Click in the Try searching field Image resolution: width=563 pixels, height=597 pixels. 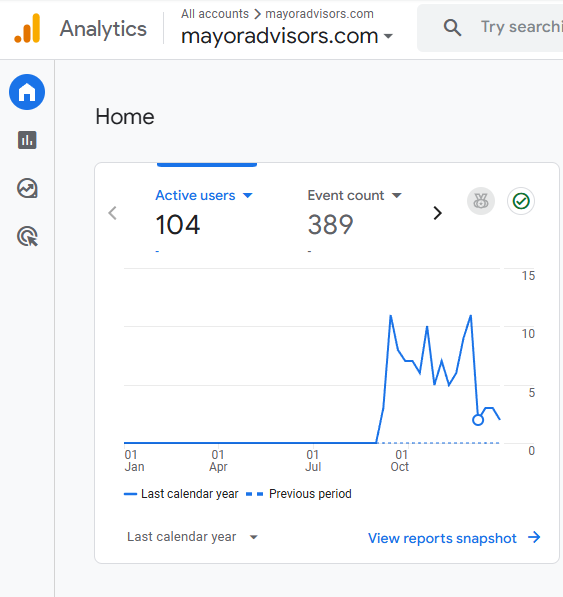(x=521, y=27)
